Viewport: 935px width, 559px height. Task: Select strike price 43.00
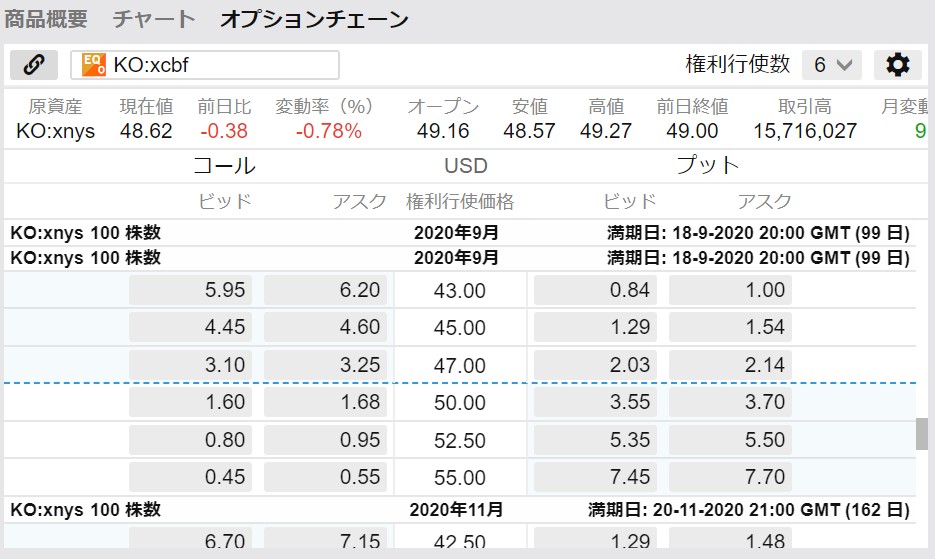pos(460,291)
